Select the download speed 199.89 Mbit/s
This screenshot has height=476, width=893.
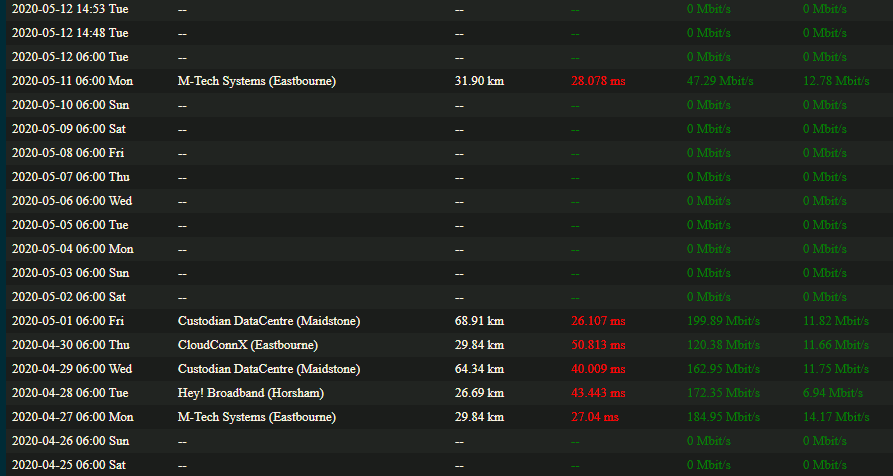723,321
